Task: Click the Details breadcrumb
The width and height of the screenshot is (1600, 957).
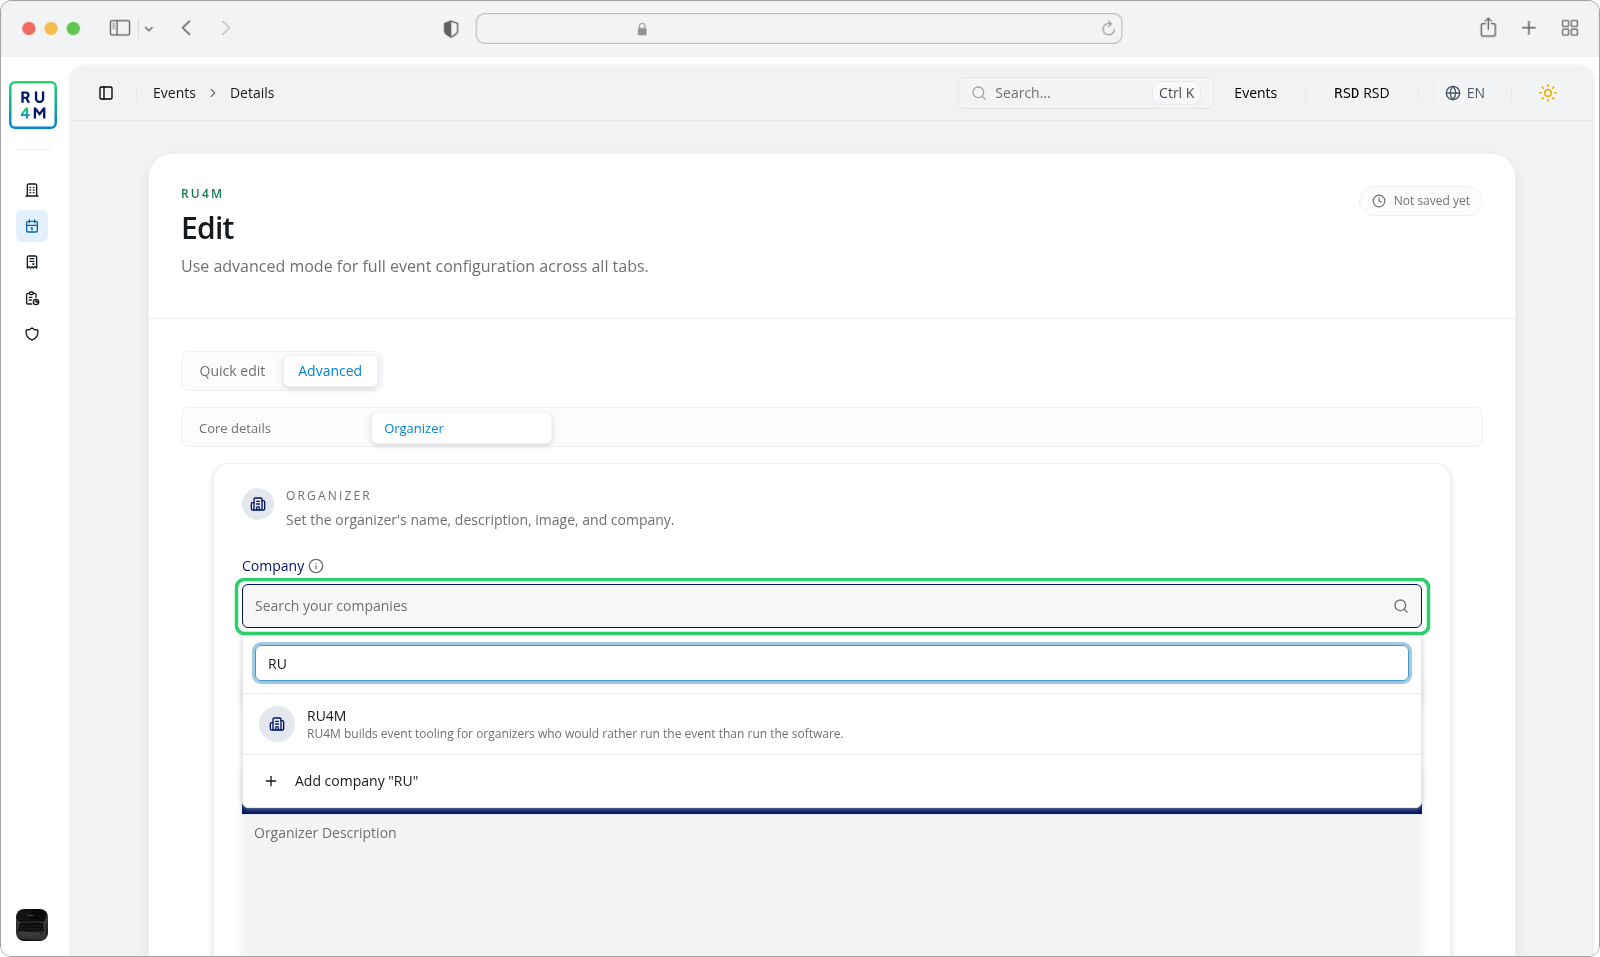Action: [252, 93]
